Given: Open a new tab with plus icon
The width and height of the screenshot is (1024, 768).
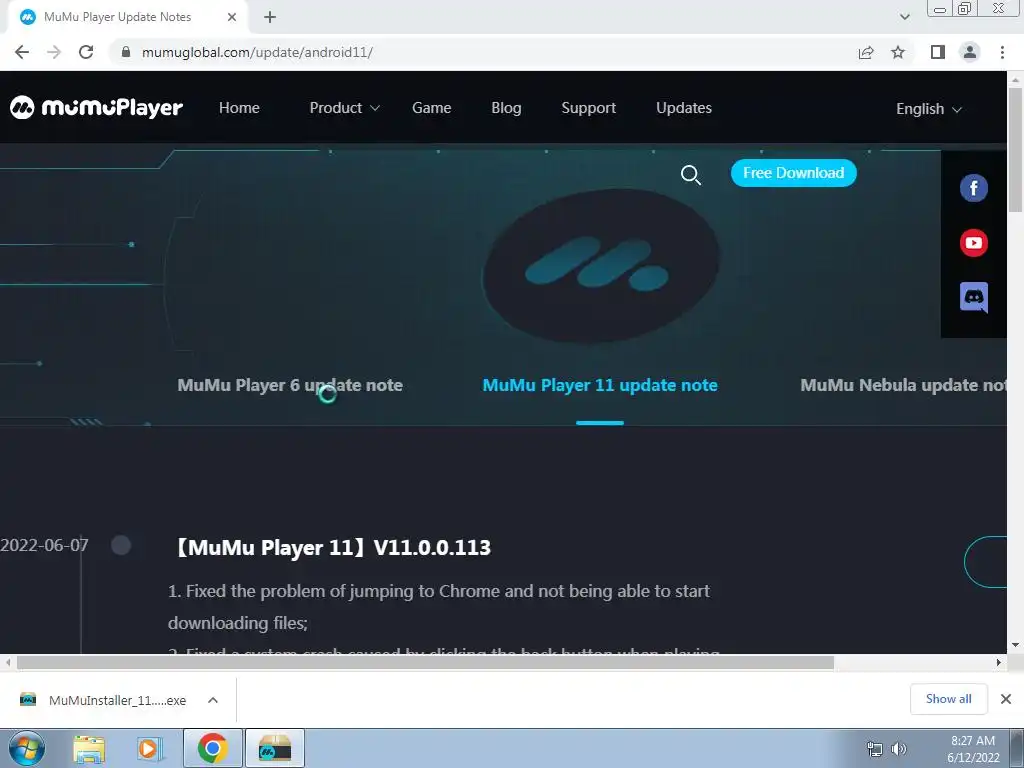Looking at the screenshot, I should point(270,17).
